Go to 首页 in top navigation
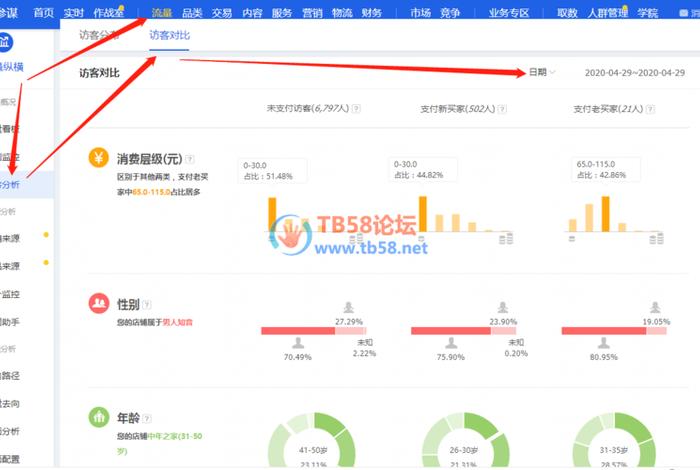 tap(43, 12)
